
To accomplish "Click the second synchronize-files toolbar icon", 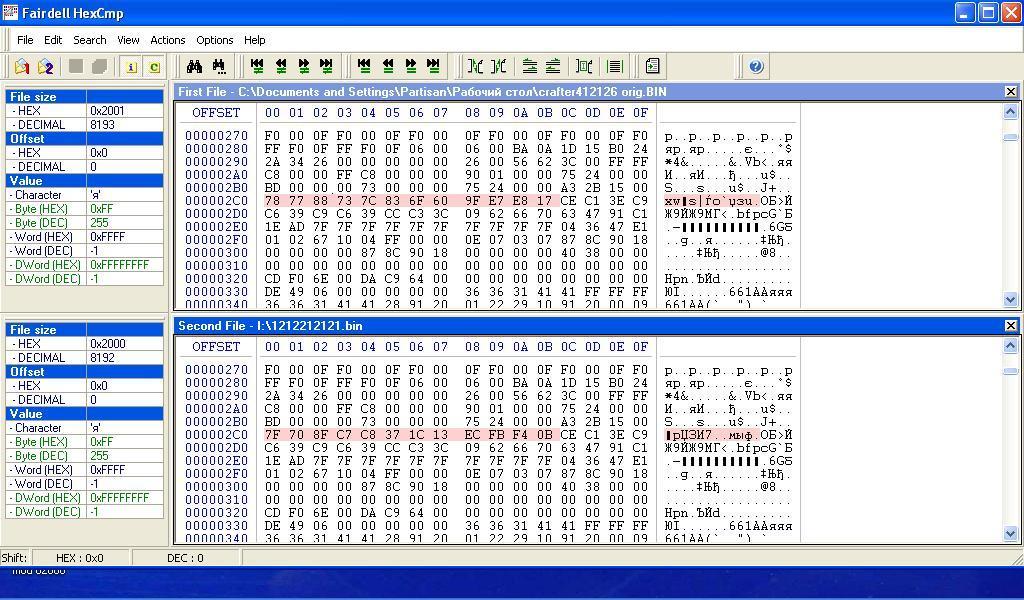I will pyautogui.click(x=499, y=66).
